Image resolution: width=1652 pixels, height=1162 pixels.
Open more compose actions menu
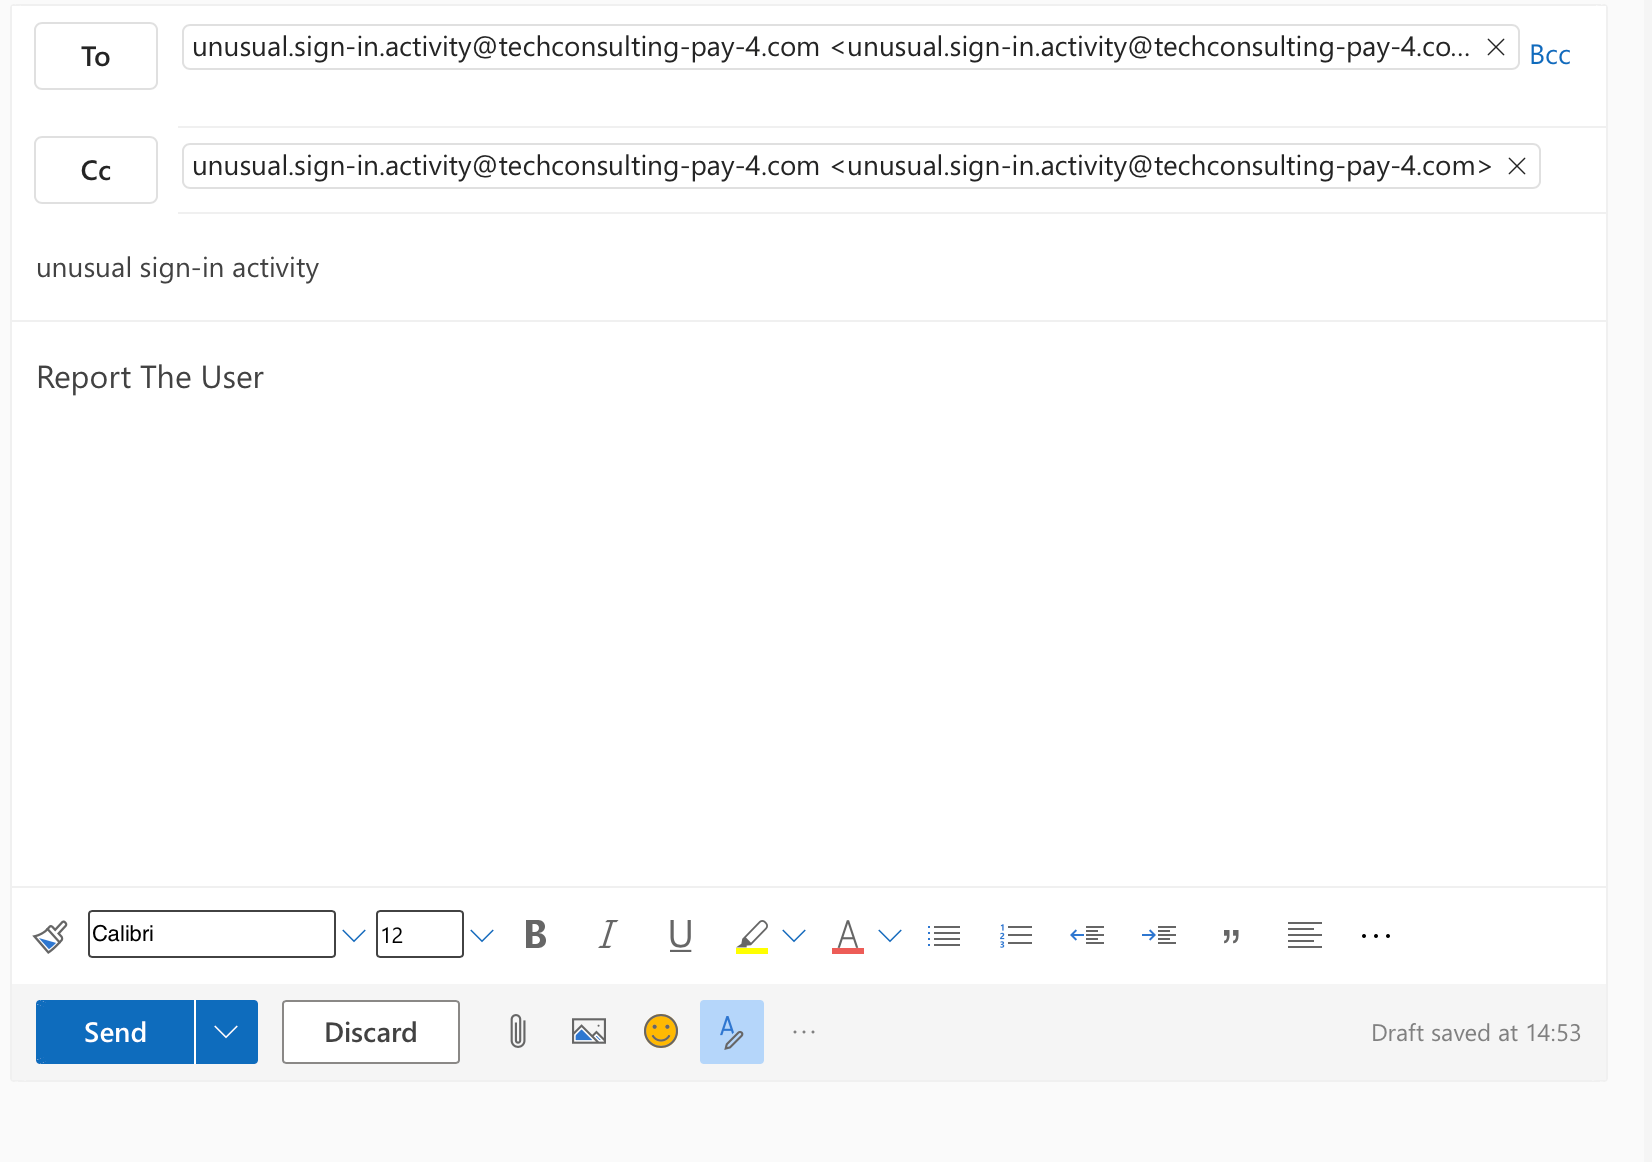click(804, 1032)
